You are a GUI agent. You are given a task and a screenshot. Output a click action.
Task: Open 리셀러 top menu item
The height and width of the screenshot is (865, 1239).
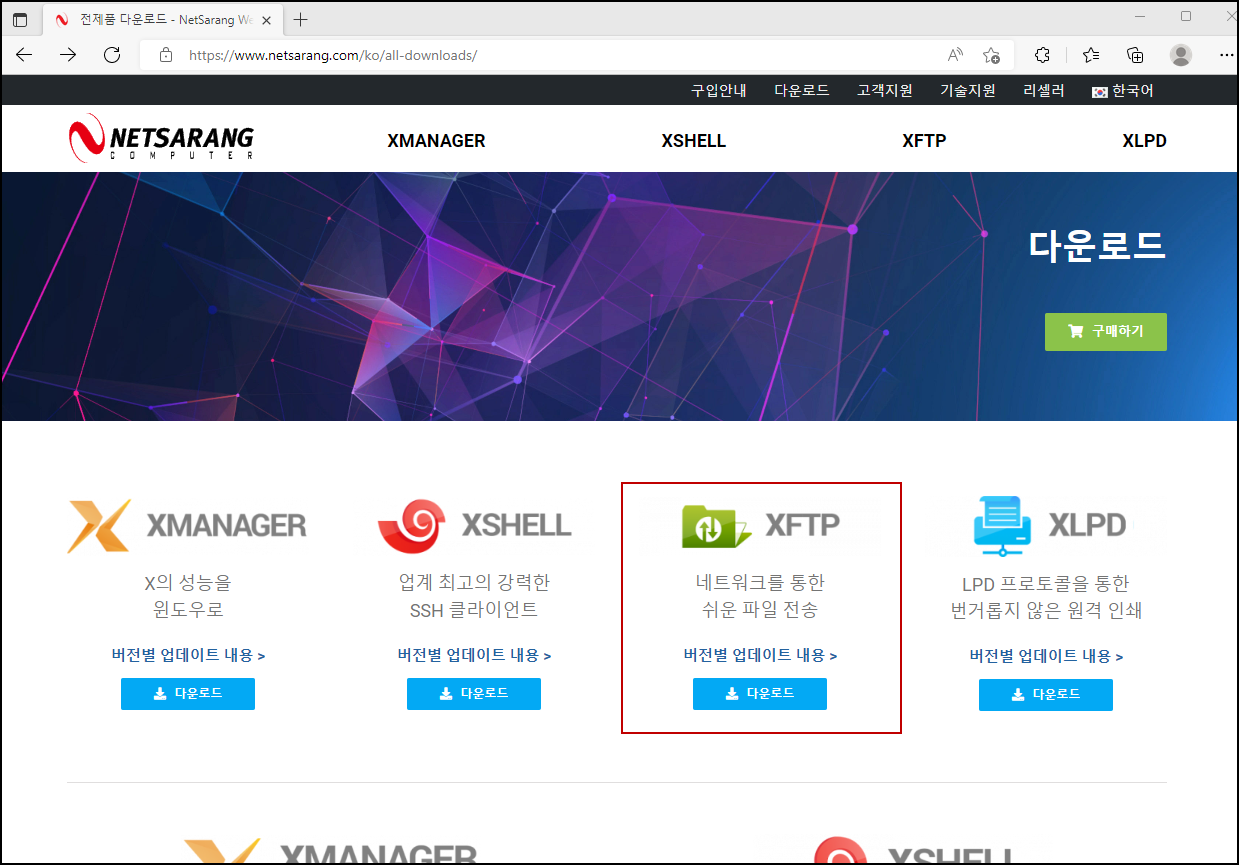coord(1044,90)
